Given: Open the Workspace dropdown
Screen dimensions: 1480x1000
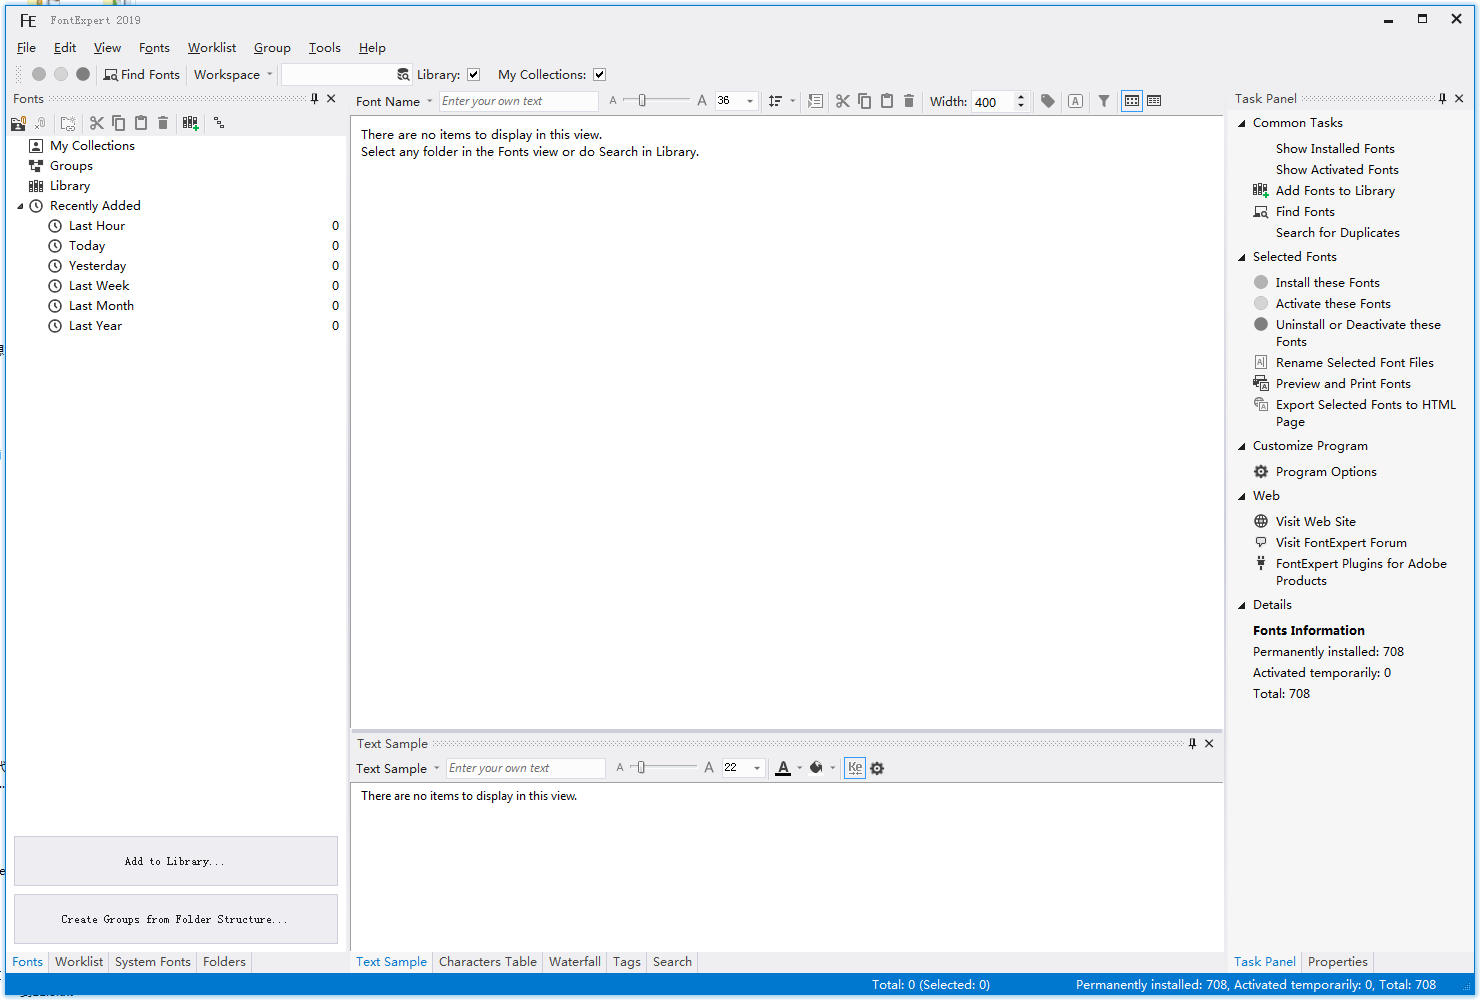Looking at the screenshot, I should (233, 75).
